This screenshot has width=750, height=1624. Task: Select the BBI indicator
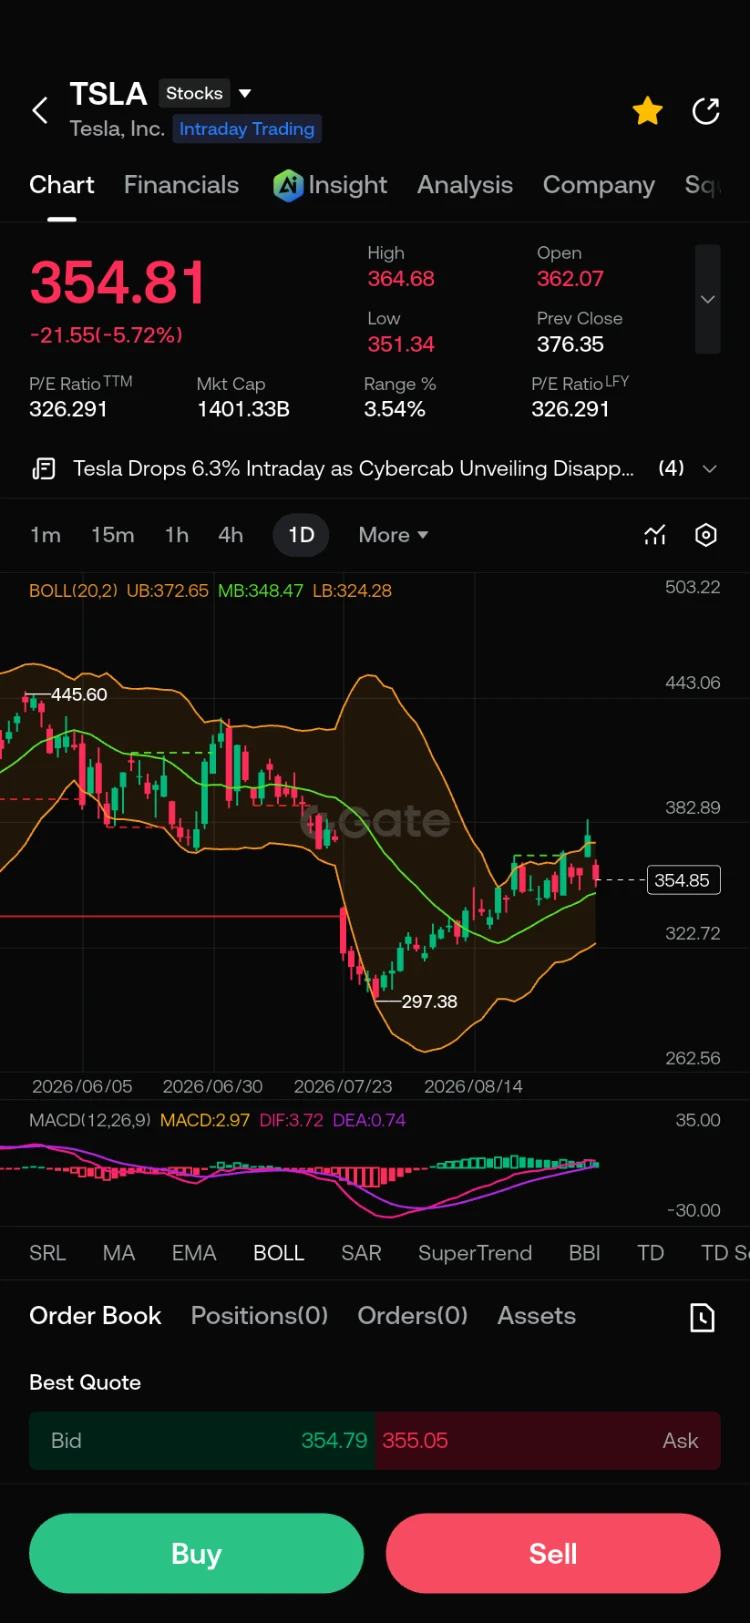coord(585,1253)
